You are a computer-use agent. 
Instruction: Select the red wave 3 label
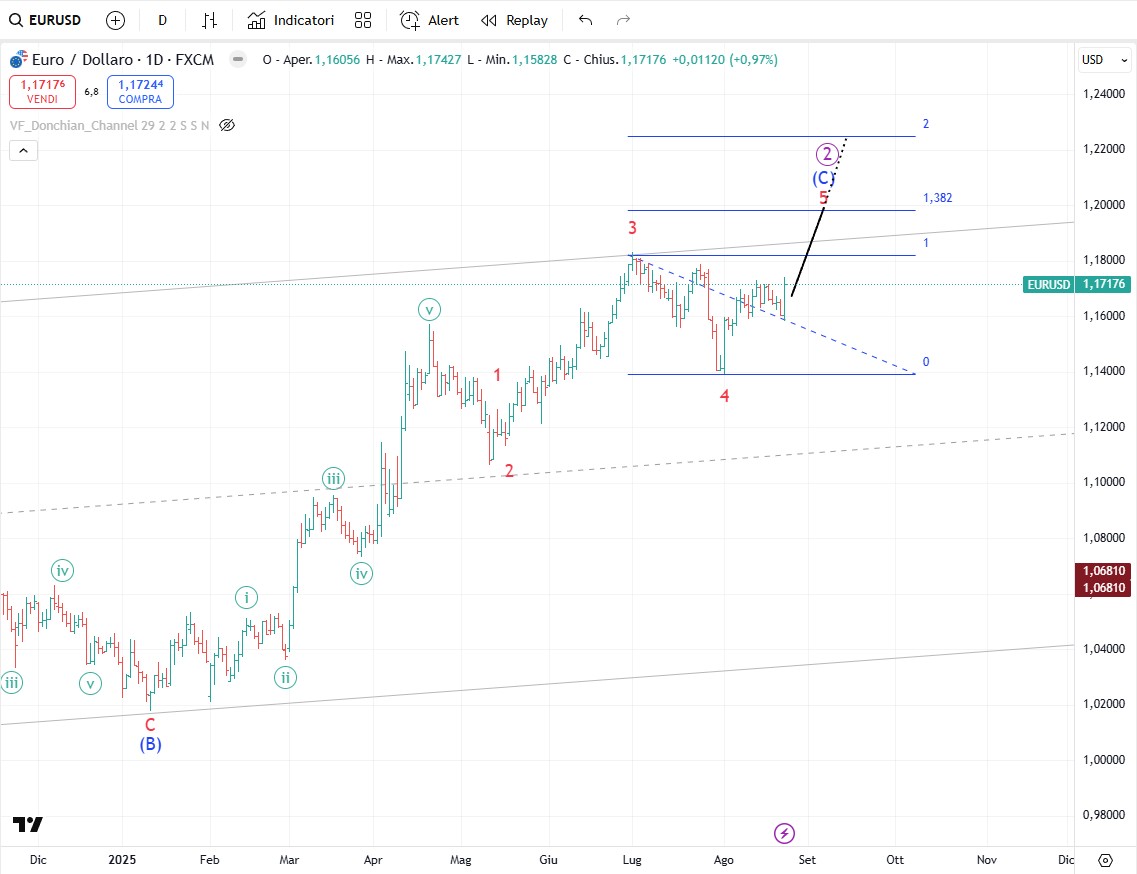pos(632,228)
